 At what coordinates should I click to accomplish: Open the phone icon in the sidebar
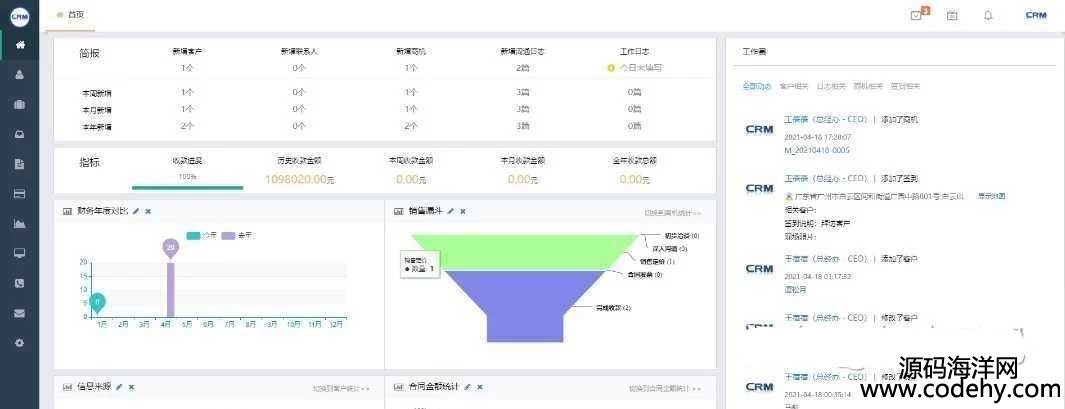click(x=20, y=283)
